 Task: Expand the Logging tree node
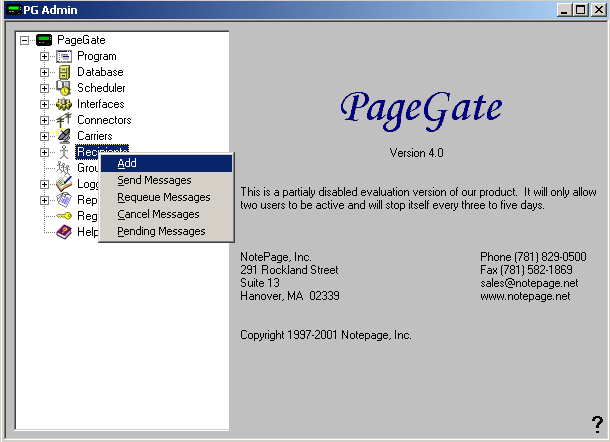pos(44,184)
